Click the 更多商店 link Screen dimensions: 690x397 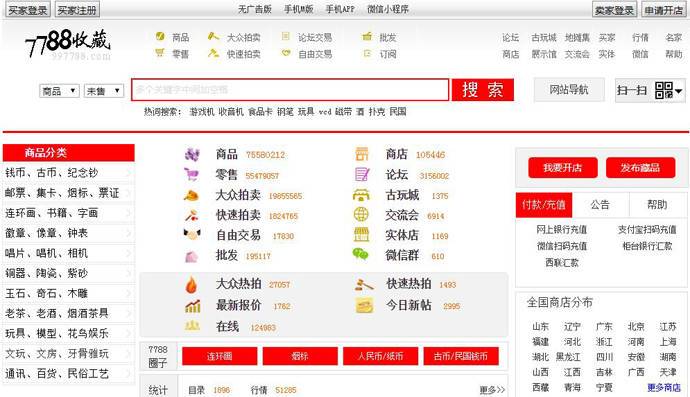tap(664, 387)
